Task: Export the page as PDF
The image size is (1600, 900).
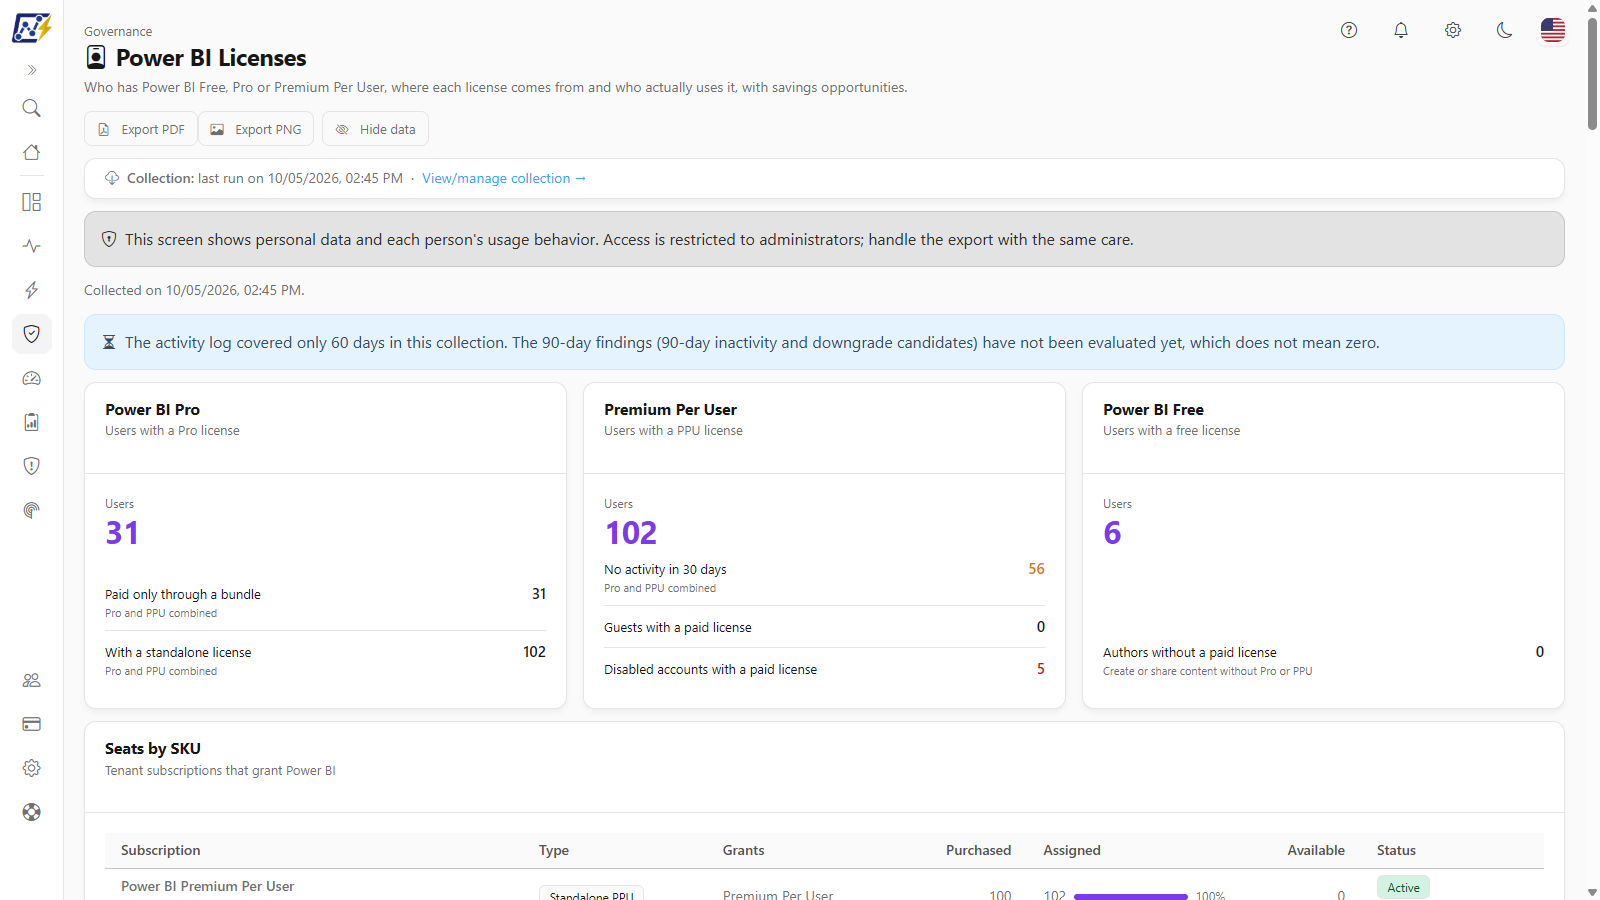Action: pos(141,129)
